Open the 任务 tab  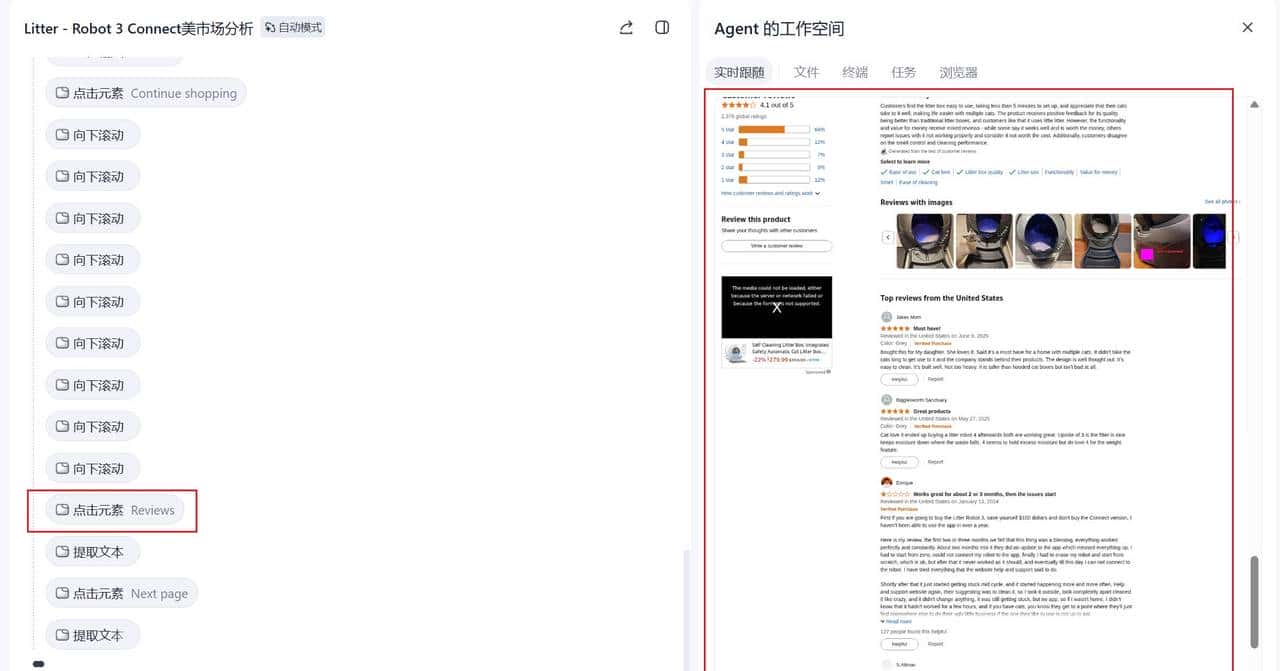click(903, 72)
